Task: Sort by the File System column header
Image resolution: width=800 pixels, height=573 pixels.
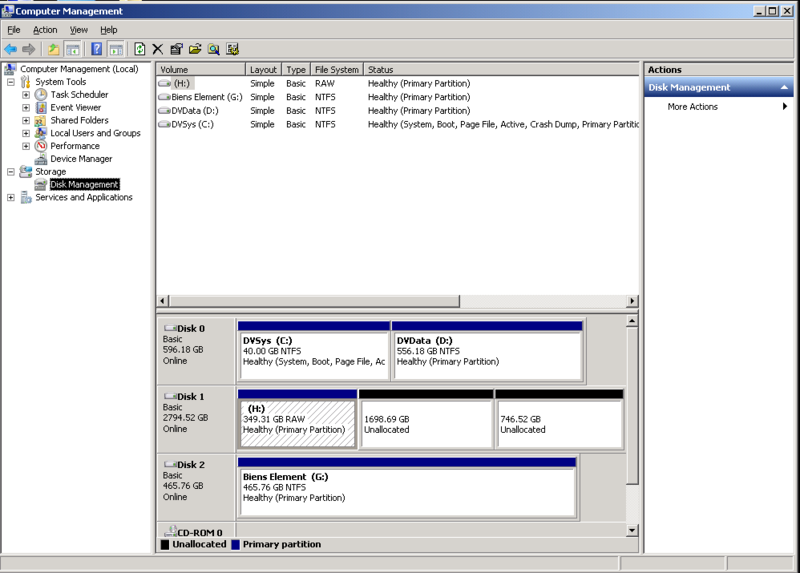Action: pyautogui.click(x=337, y=69)
